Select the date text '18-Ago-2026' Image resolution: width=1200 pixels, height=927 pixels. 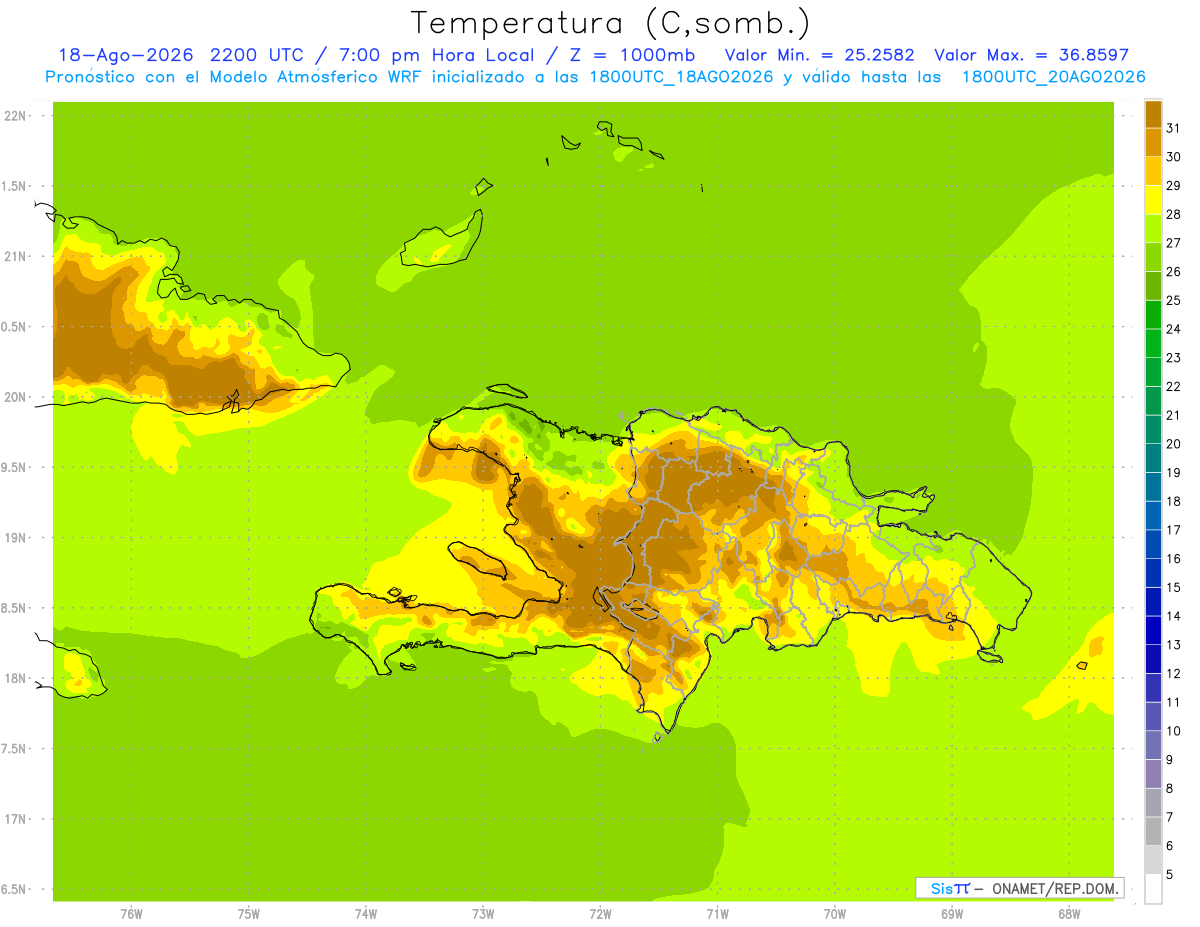click(125, 55)
